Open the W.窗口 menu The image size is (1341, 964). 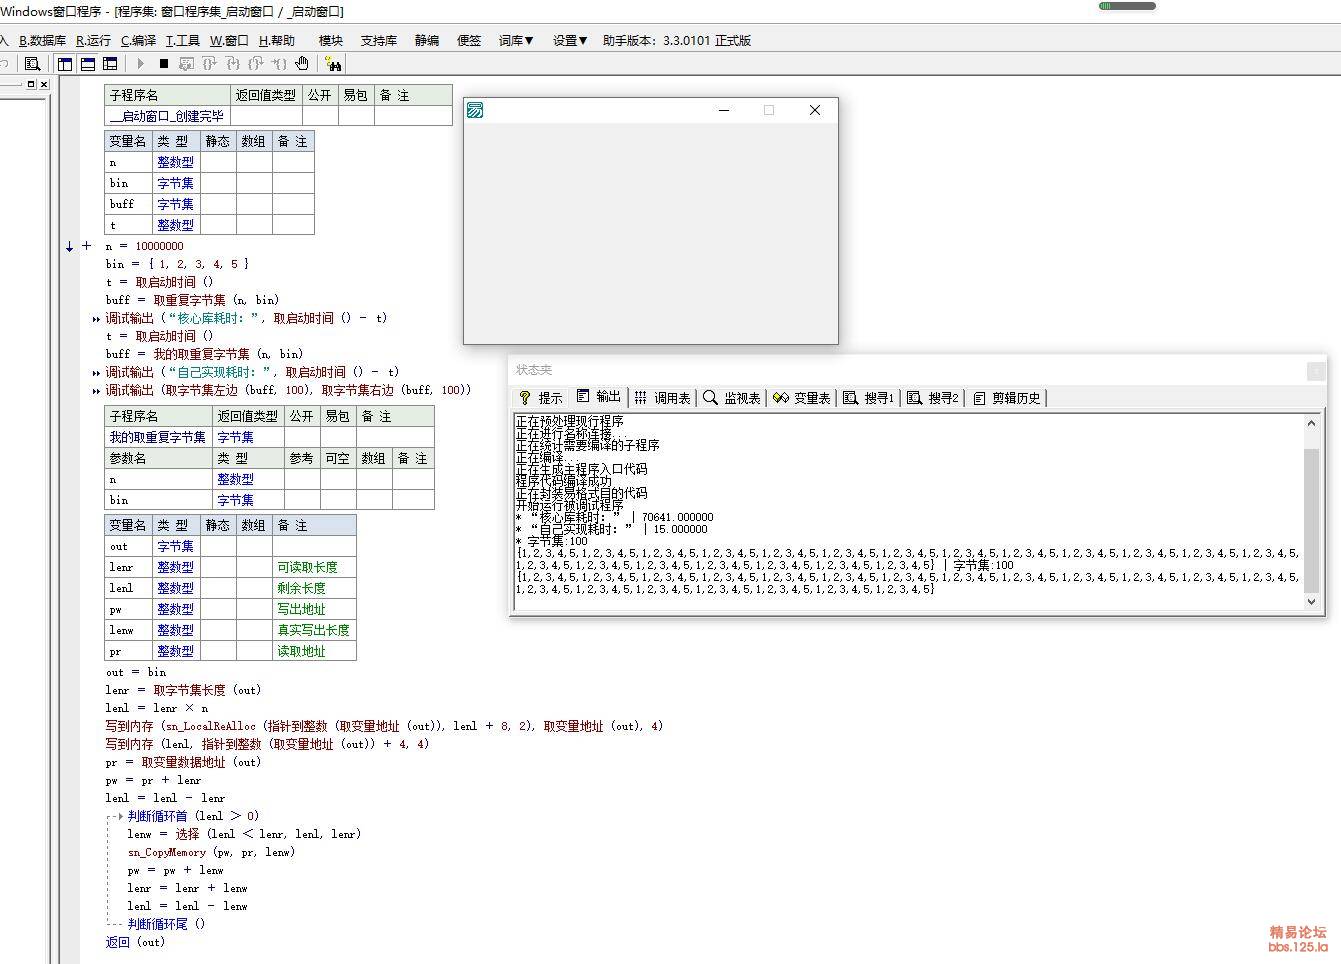click(229, 41)
